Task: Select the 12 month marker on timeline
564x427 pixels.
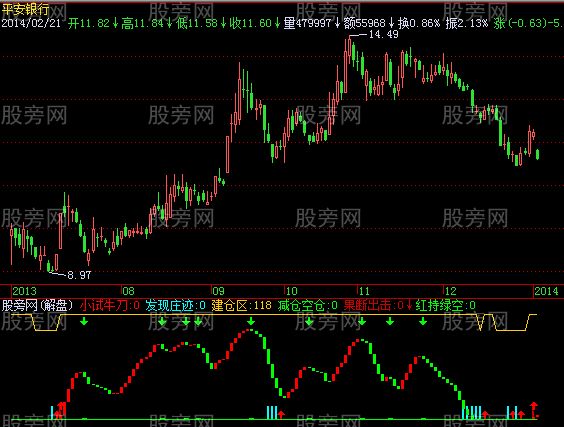Action: (x=450, y=291)
